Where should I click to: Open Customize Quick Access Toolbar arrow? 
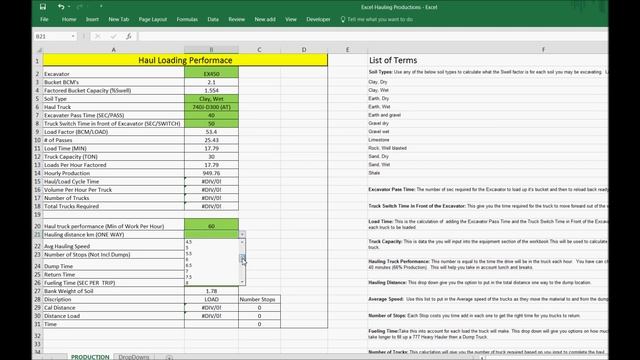101,7
